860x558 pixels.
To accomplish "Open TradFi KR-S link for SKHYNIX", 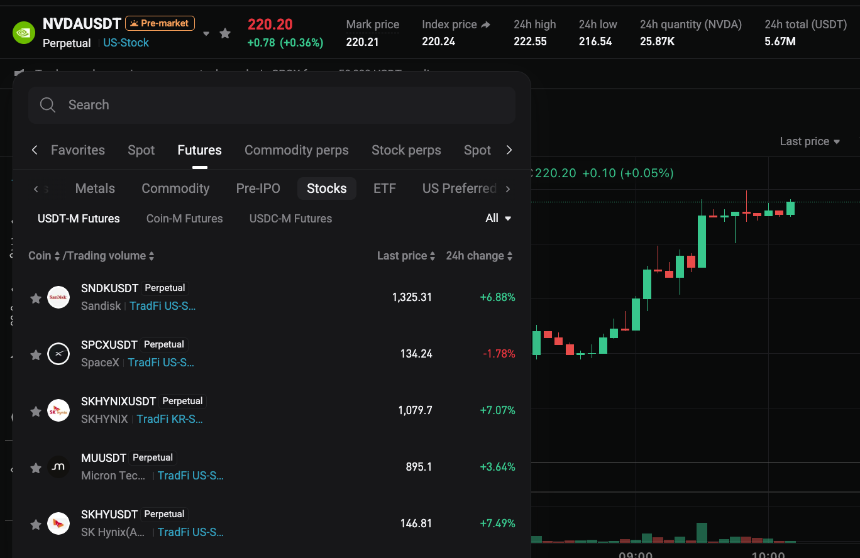I will coord(169,419).
